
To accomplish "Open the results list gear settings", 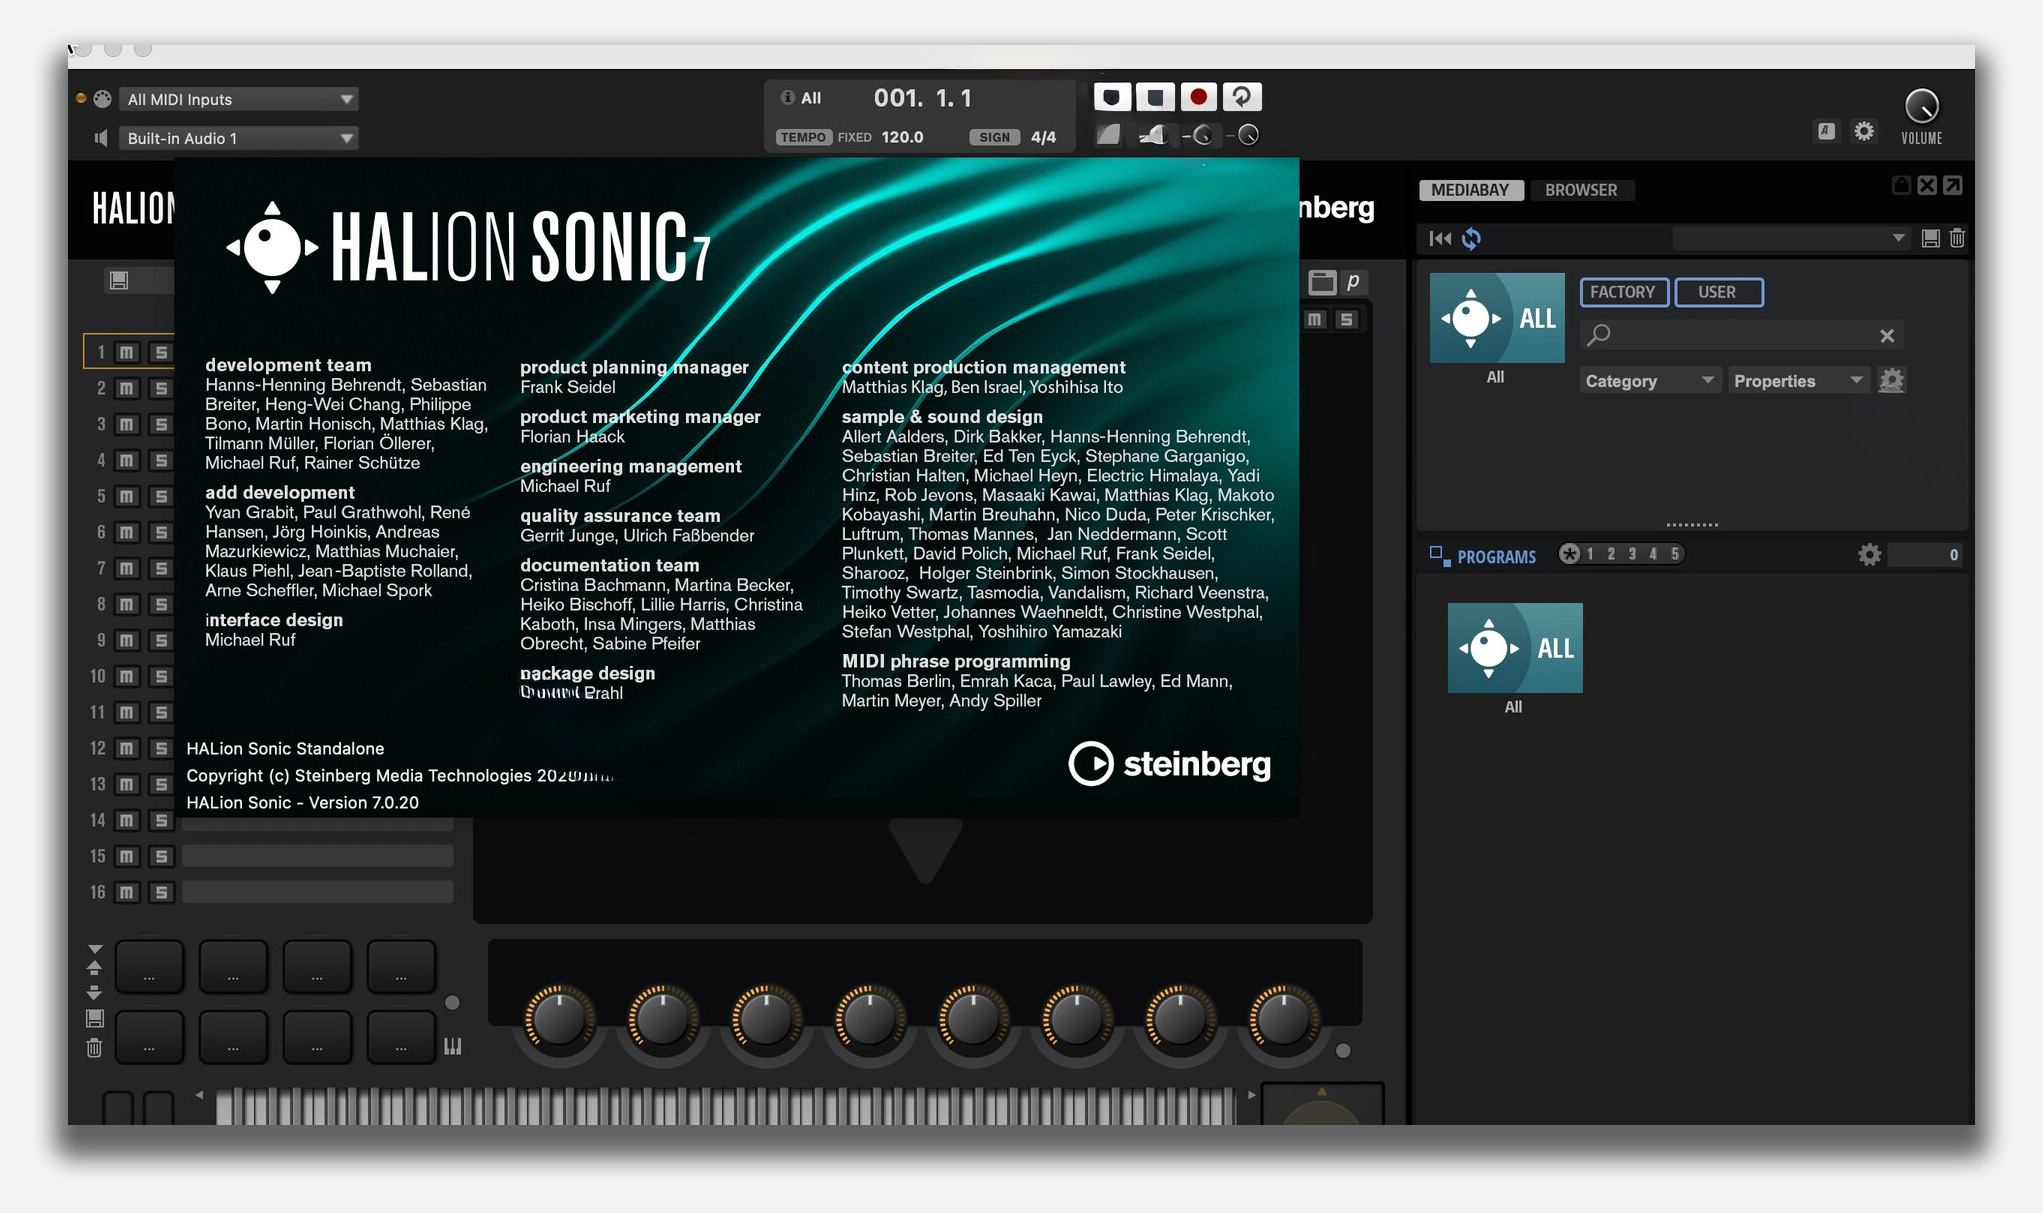I will [x=1869, y=555].
